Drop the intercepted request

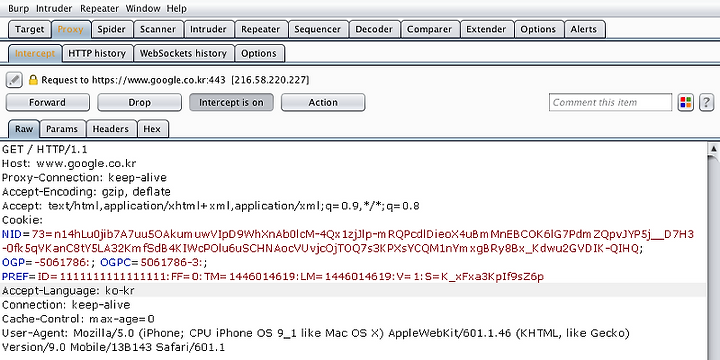coord(140,102)
